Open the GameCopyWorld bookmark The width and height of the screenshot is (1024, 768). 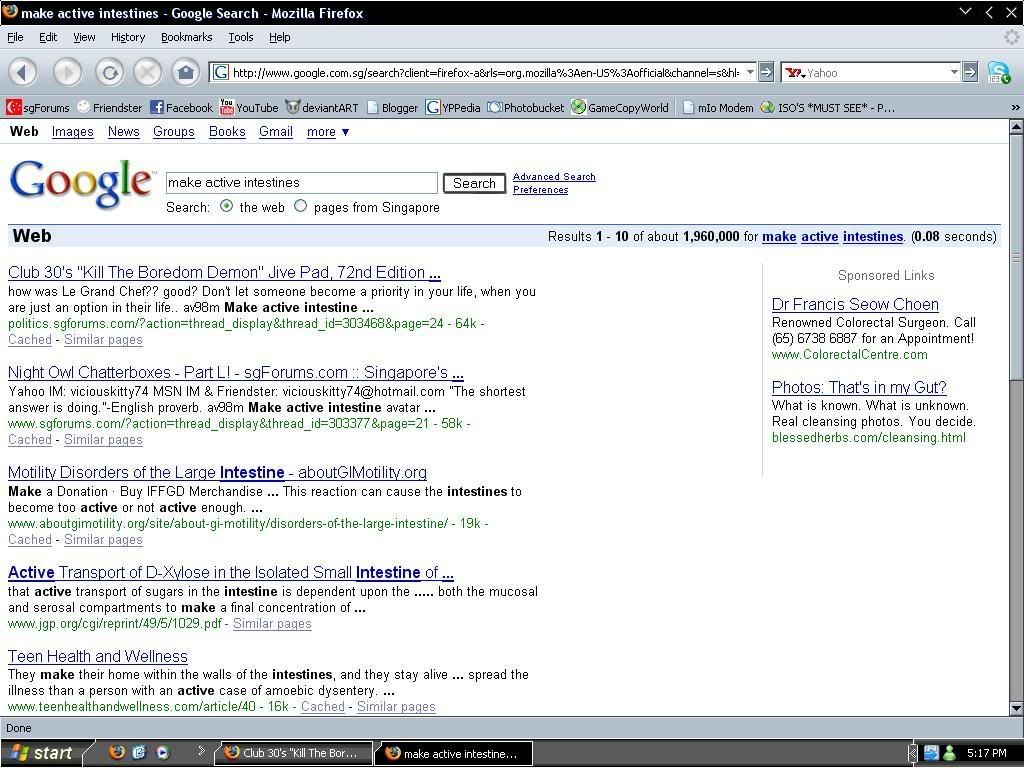pyautogui.click(x=620, y=108)
